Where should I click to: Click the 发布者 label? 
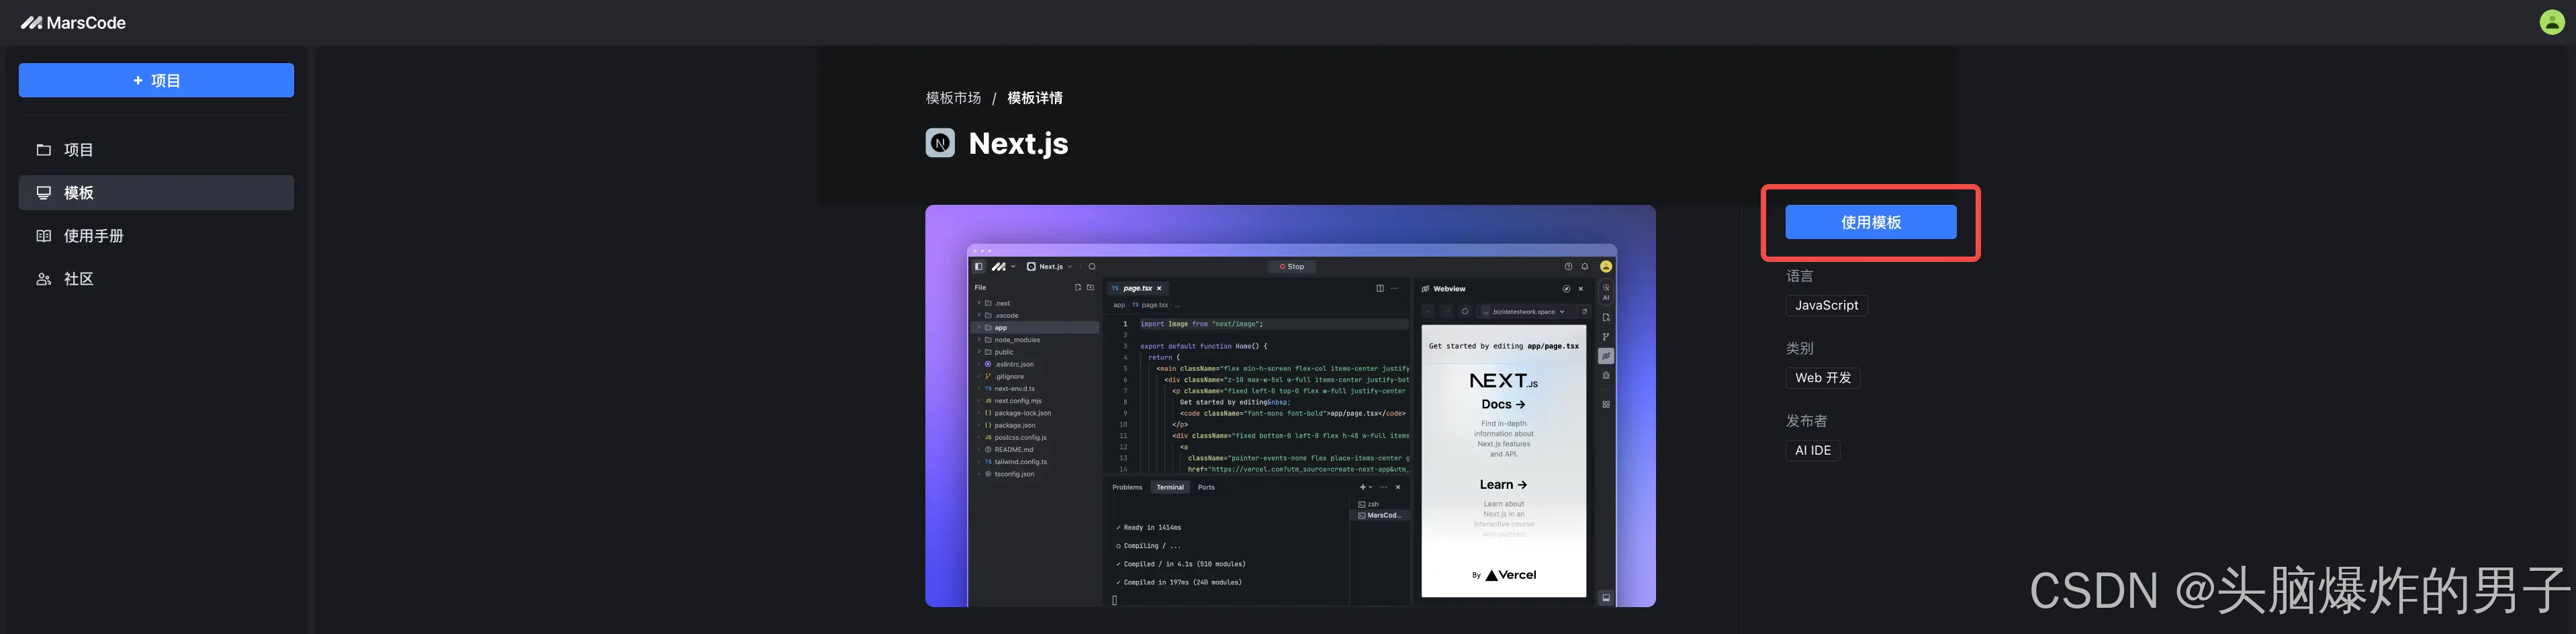pyautogui.click(x=1806, y=421)
